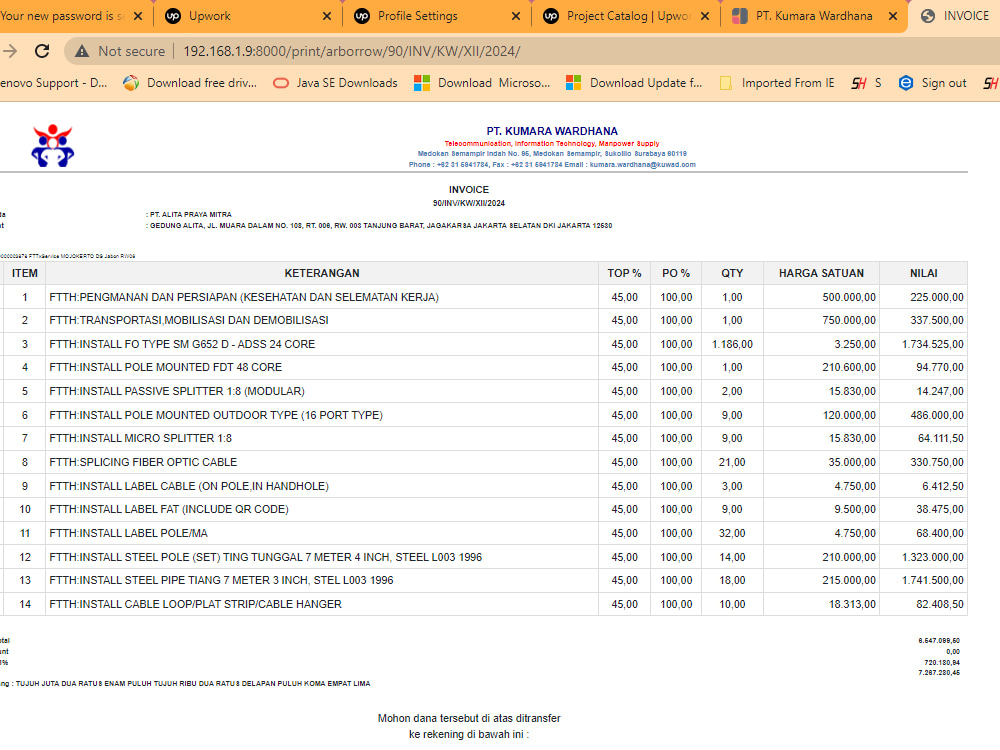Select FTTH:INSTALL CABLE LOOP/PLAT STRIP row
The image size is (1000, 750).
click(x=483, y=604)
